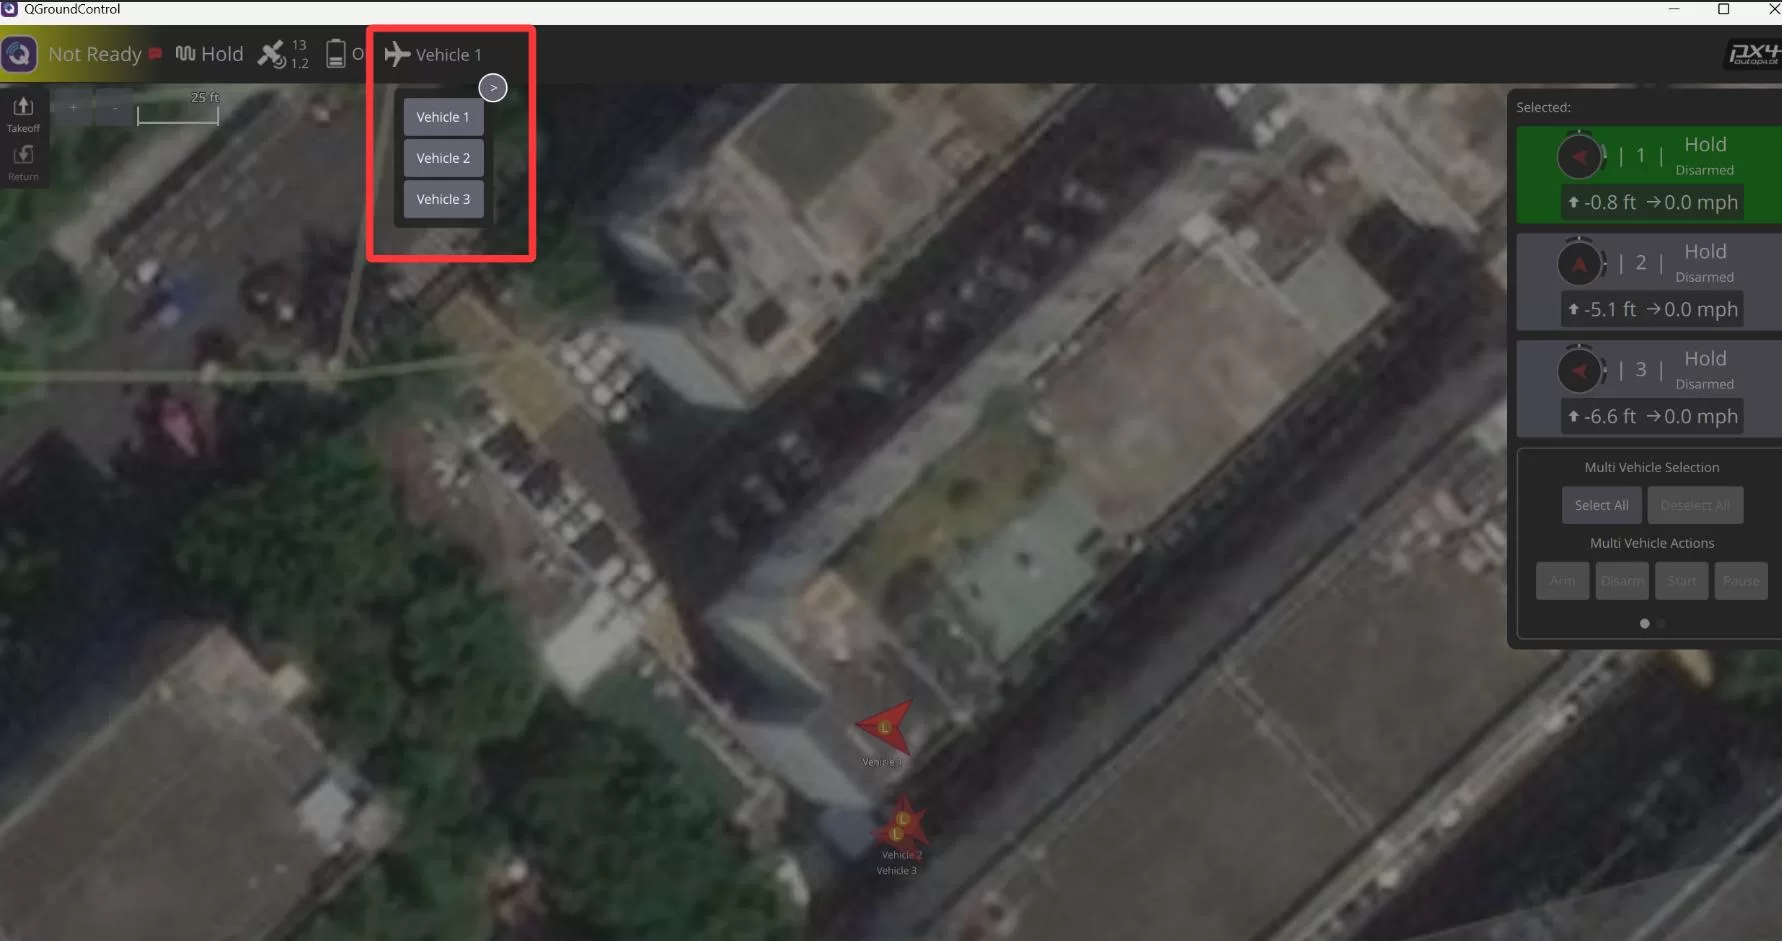Click Disarmed status on vehicle 3 card
This screenshot has width=1782, height=941.
click(x=1704, y=384)
